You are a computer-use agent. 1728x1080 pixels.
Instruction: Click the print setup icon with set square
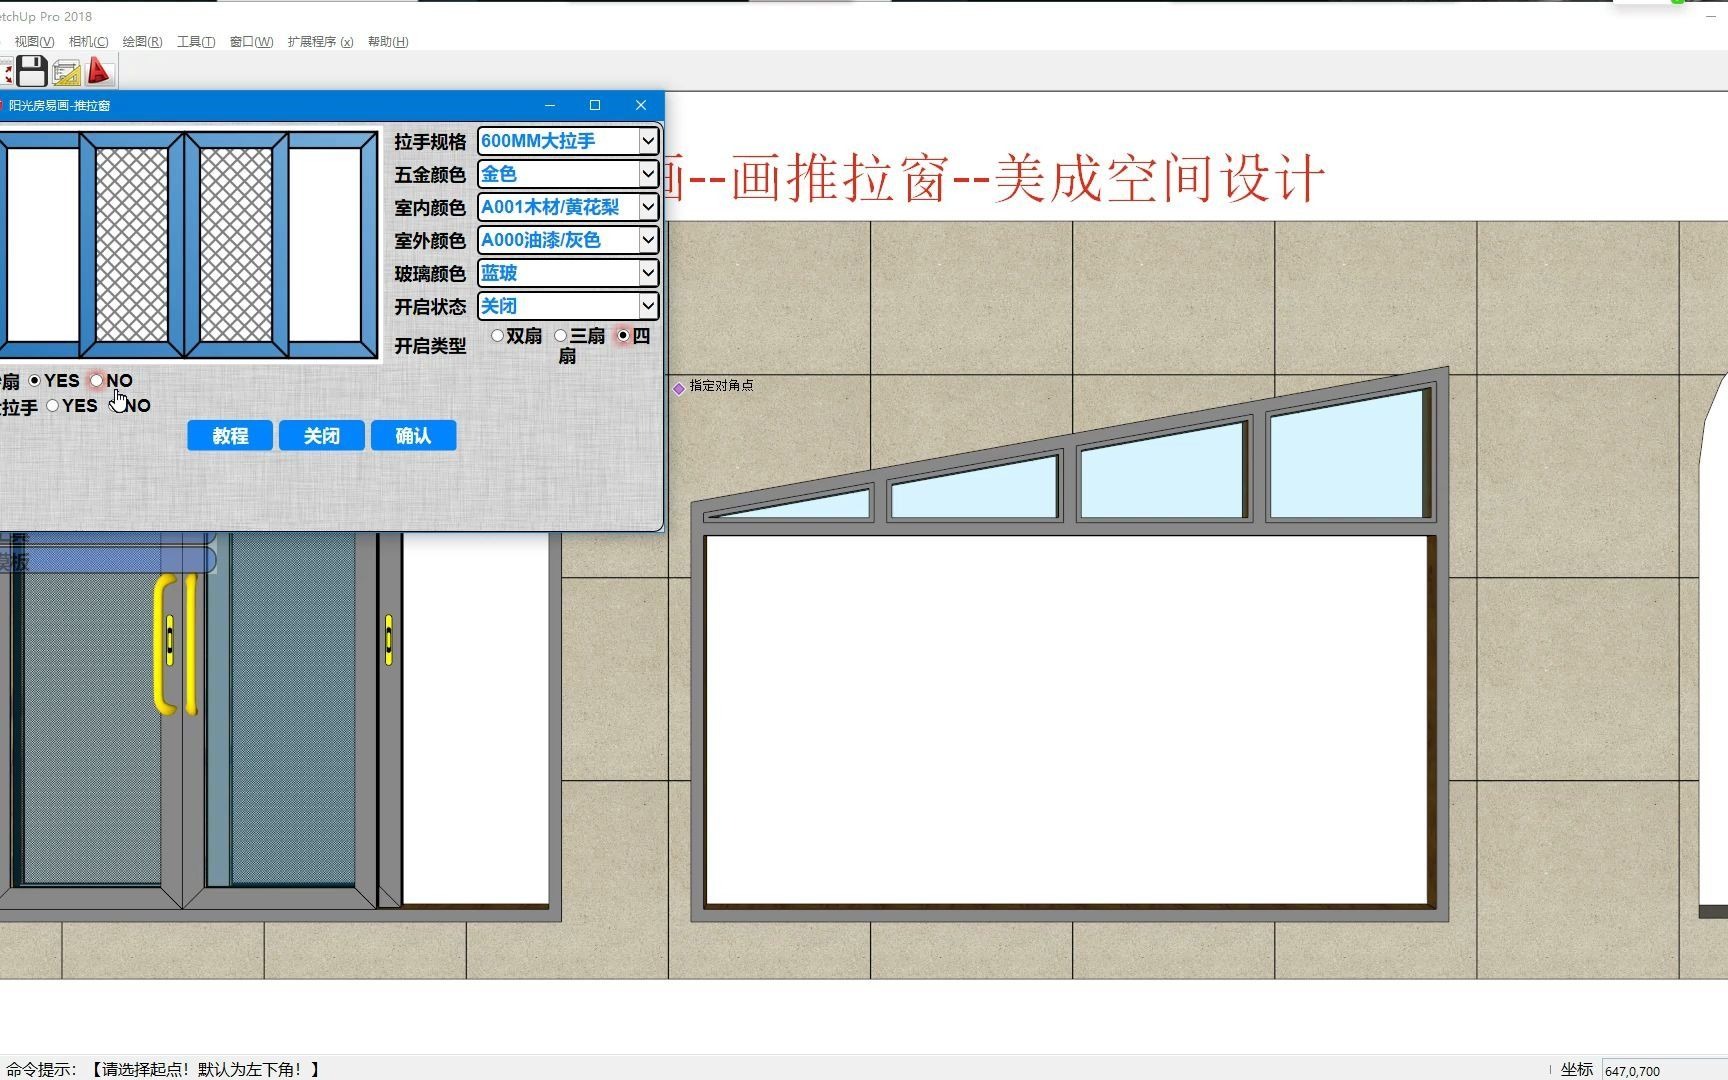click(x=64, y=70)
